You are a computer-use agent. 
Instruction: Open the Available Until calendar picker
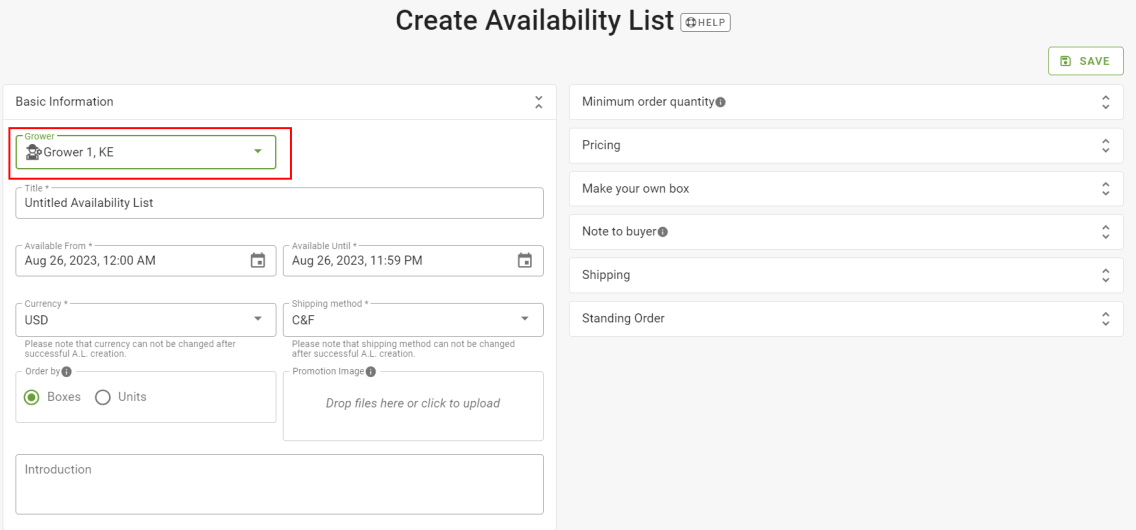tap(525, 261)
